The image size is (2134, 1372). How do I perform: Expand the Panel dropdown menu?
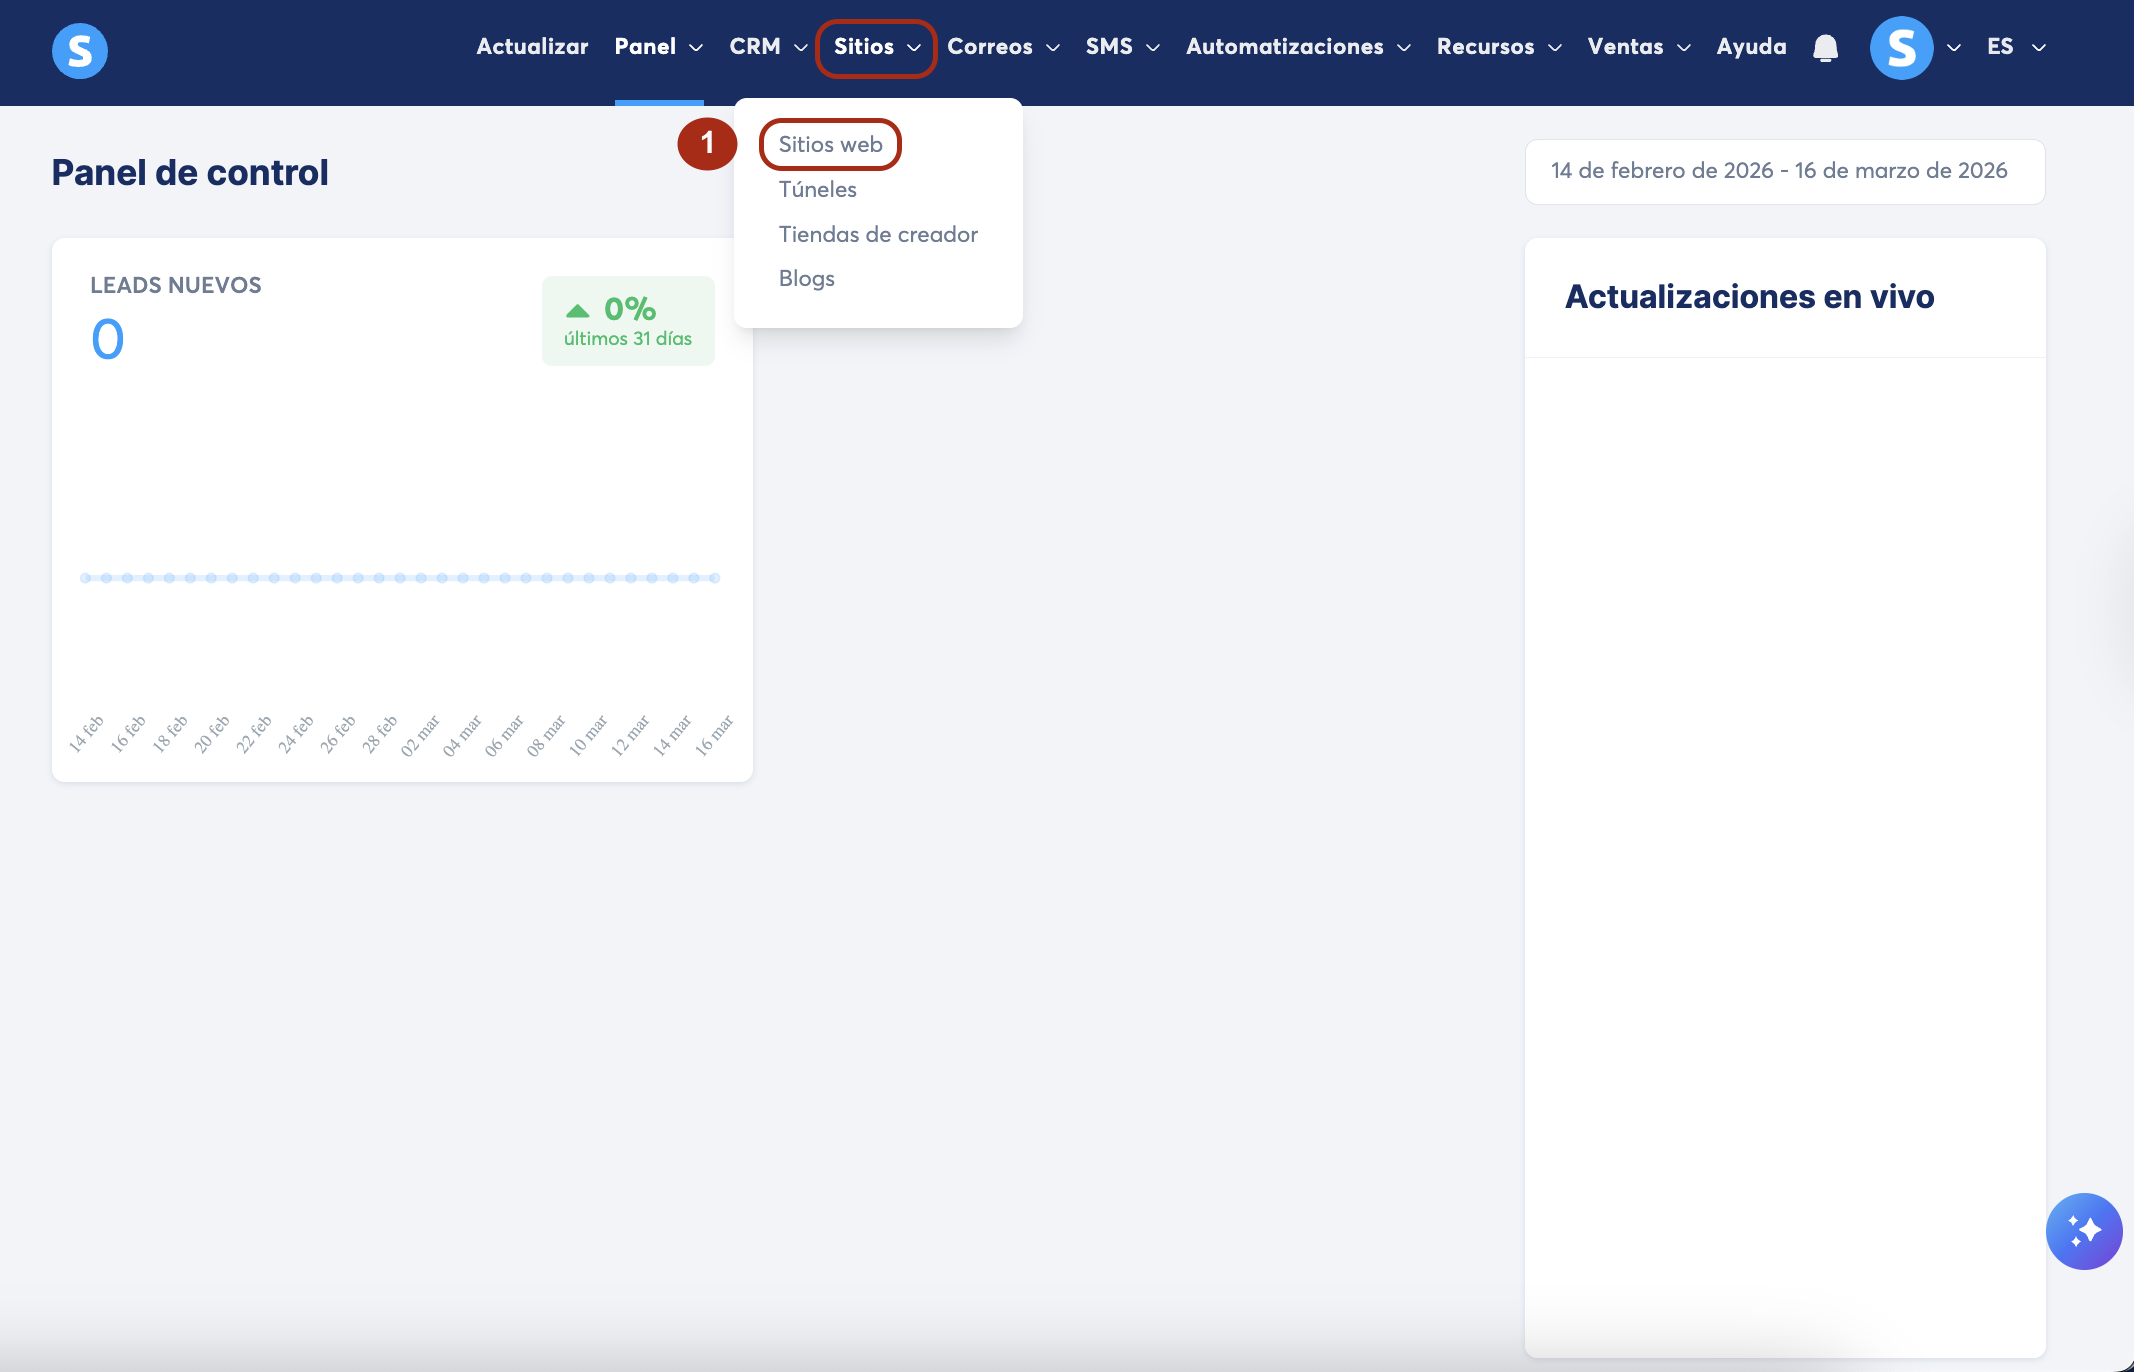pos(658,47)
